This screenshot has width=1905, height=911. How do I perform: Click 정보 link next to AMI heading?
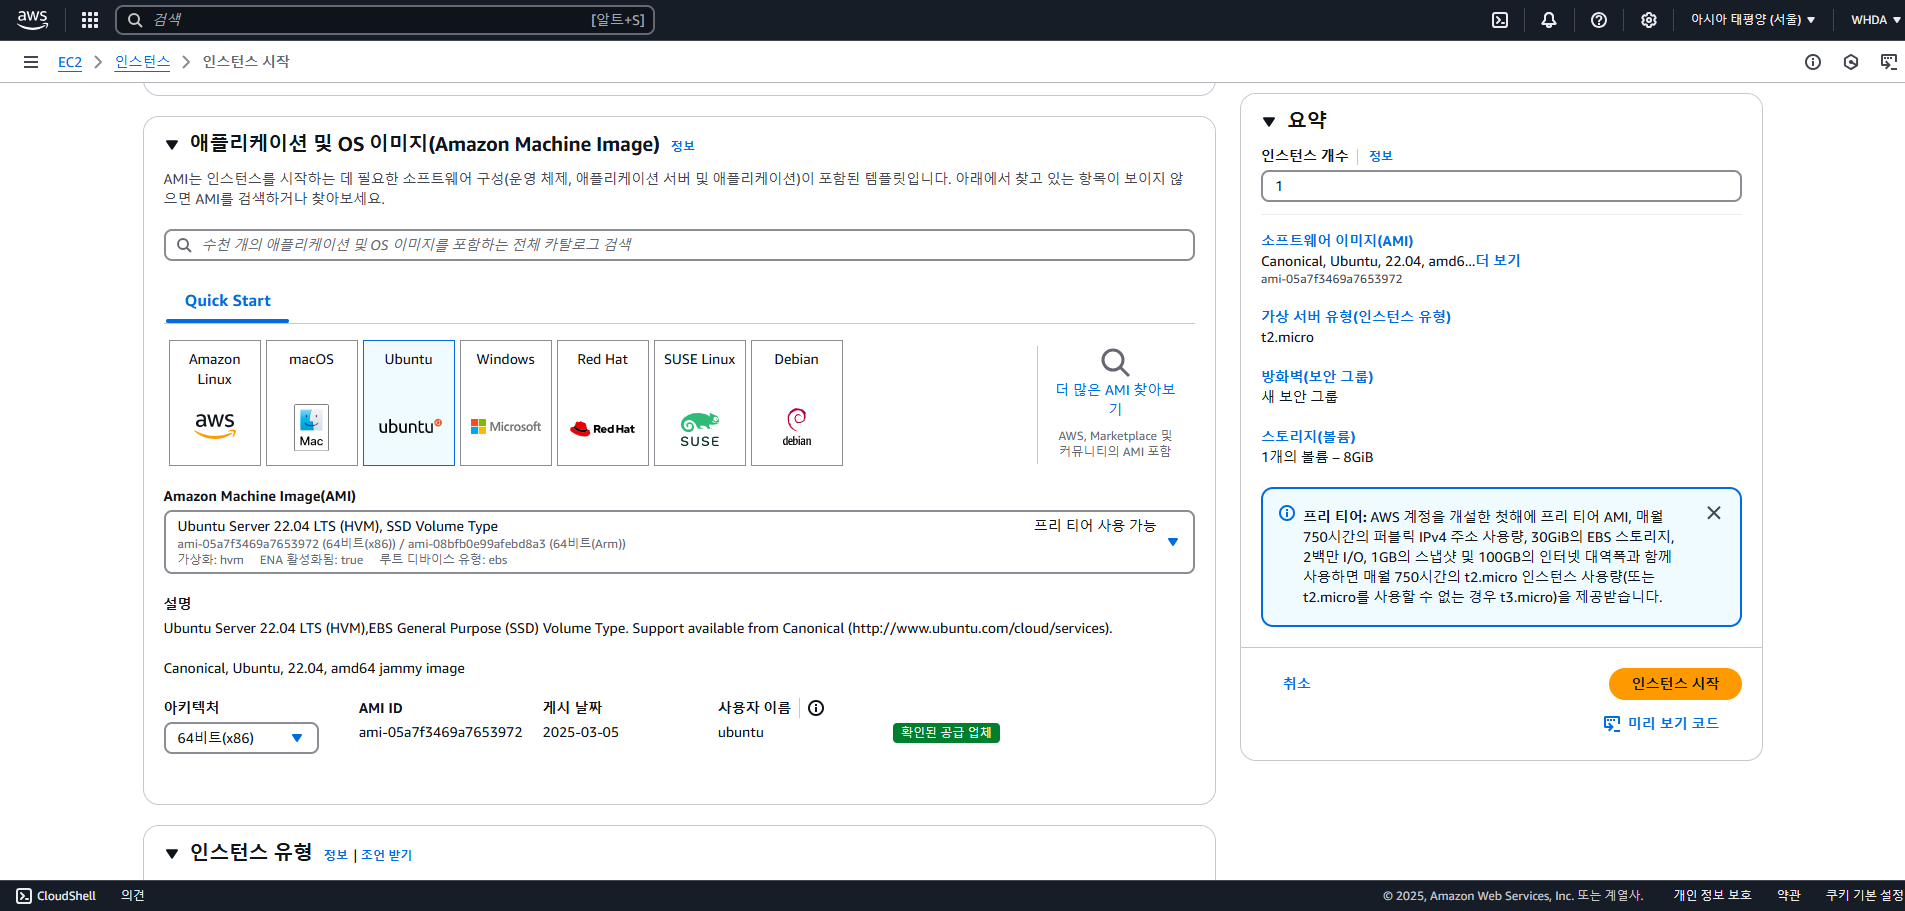click(x=683, y=146)
